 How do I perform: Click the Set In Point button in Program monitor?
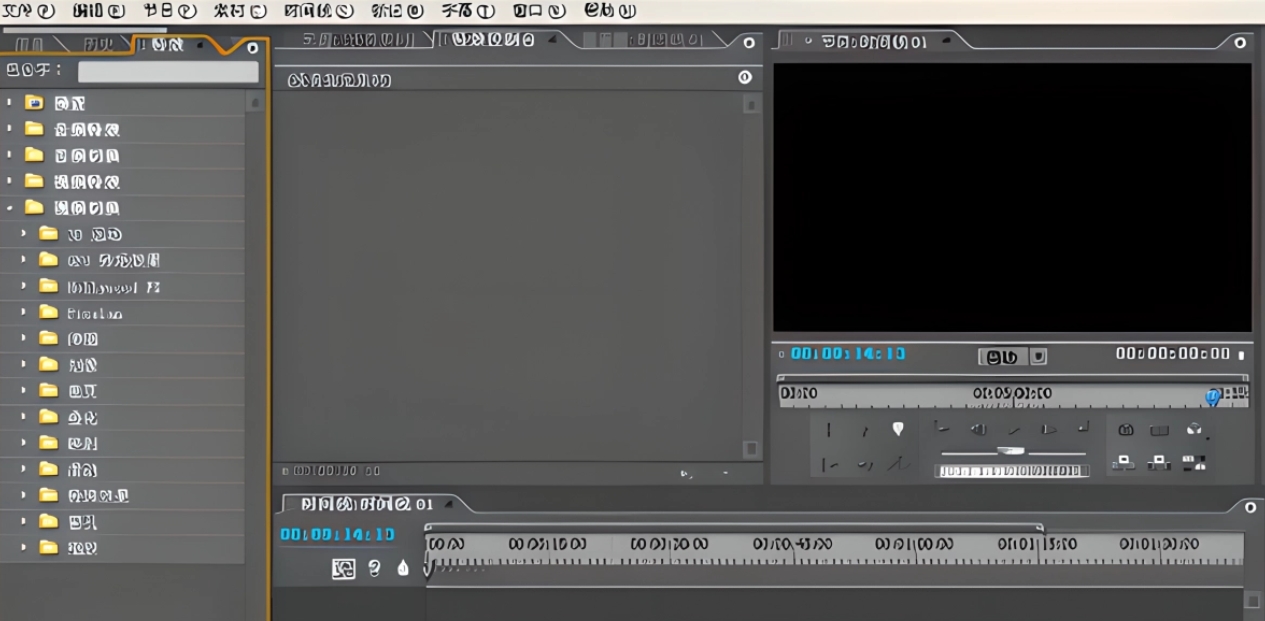coord(828,430)
